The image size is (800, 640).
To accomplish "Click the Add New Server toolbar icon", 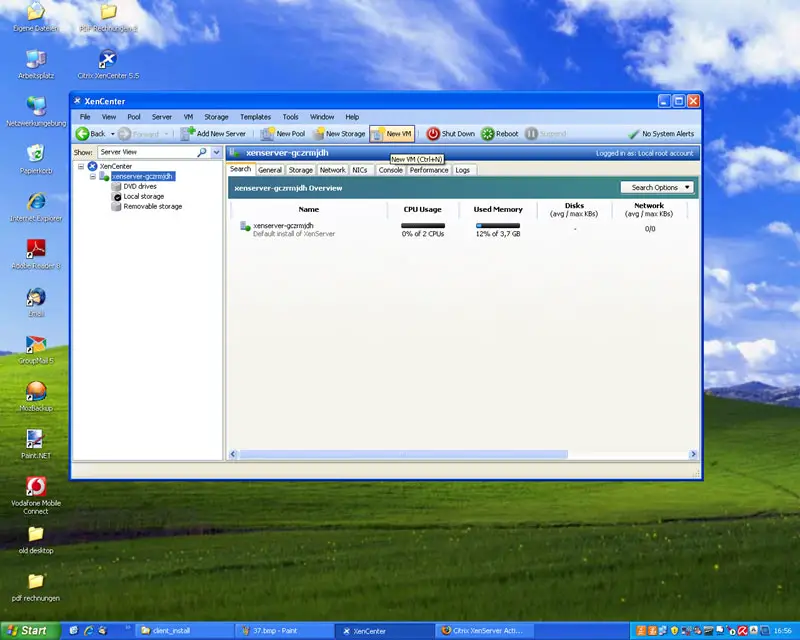I will (188, 134).
